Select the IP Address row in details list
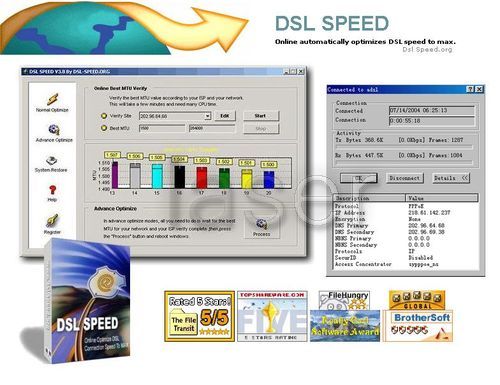 [x=406, y=213]
